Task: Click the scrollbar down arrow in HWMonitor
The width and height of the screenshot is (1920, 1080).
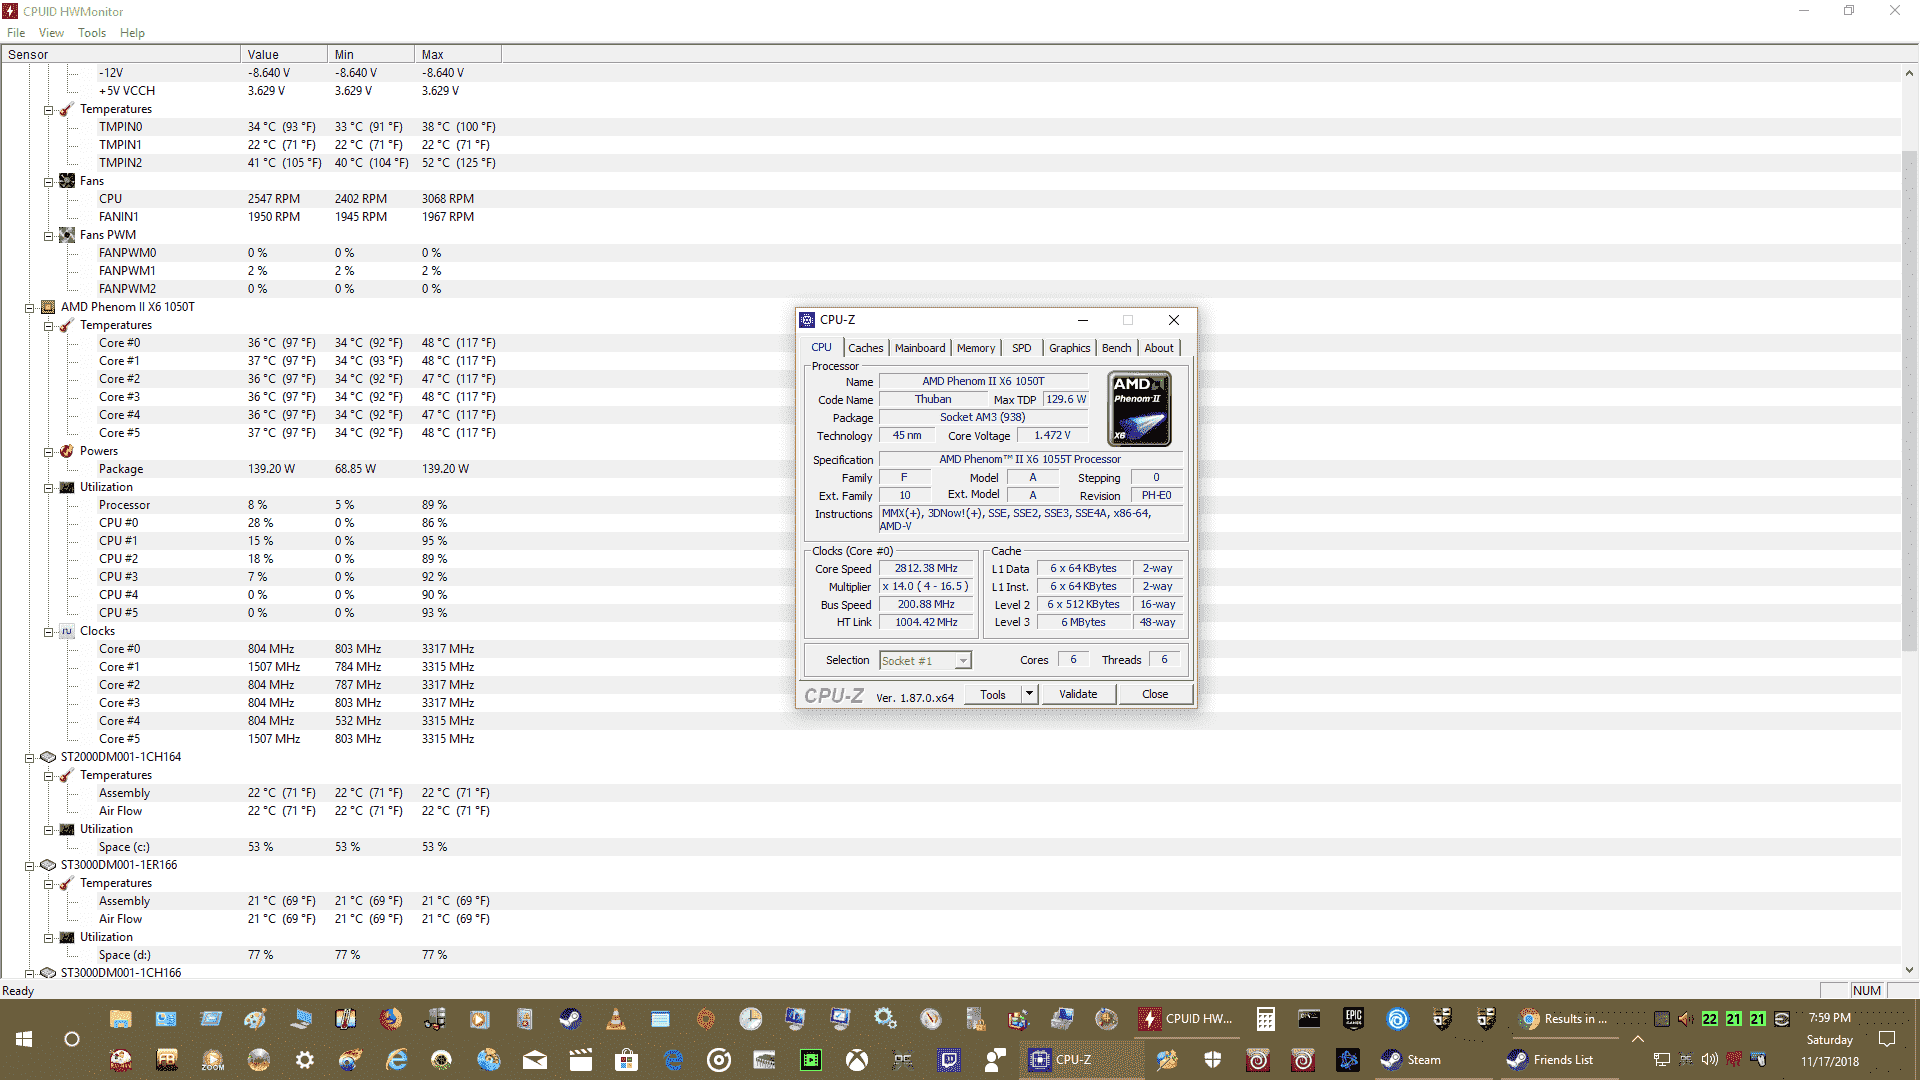Action: (x=1909, y=969)
